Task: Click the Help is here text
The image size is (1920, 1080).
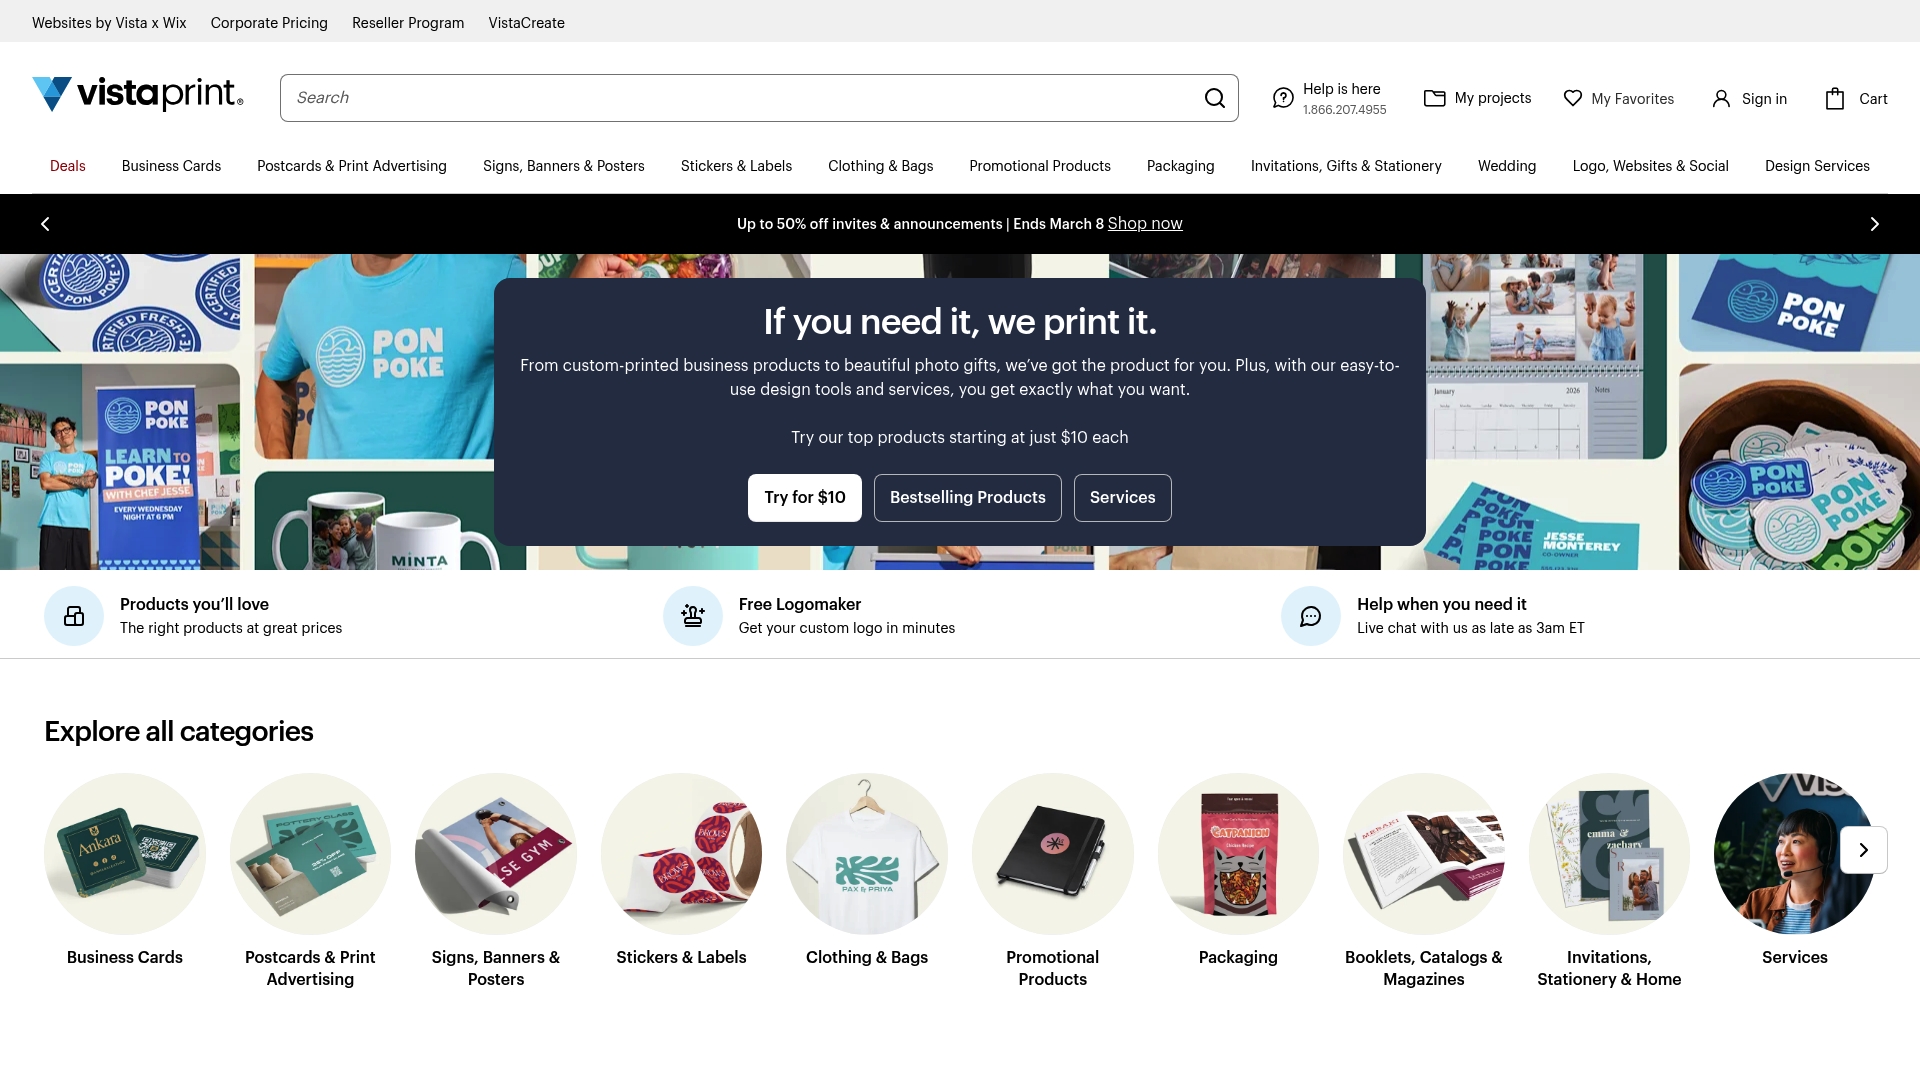Action: point(1342,89)
